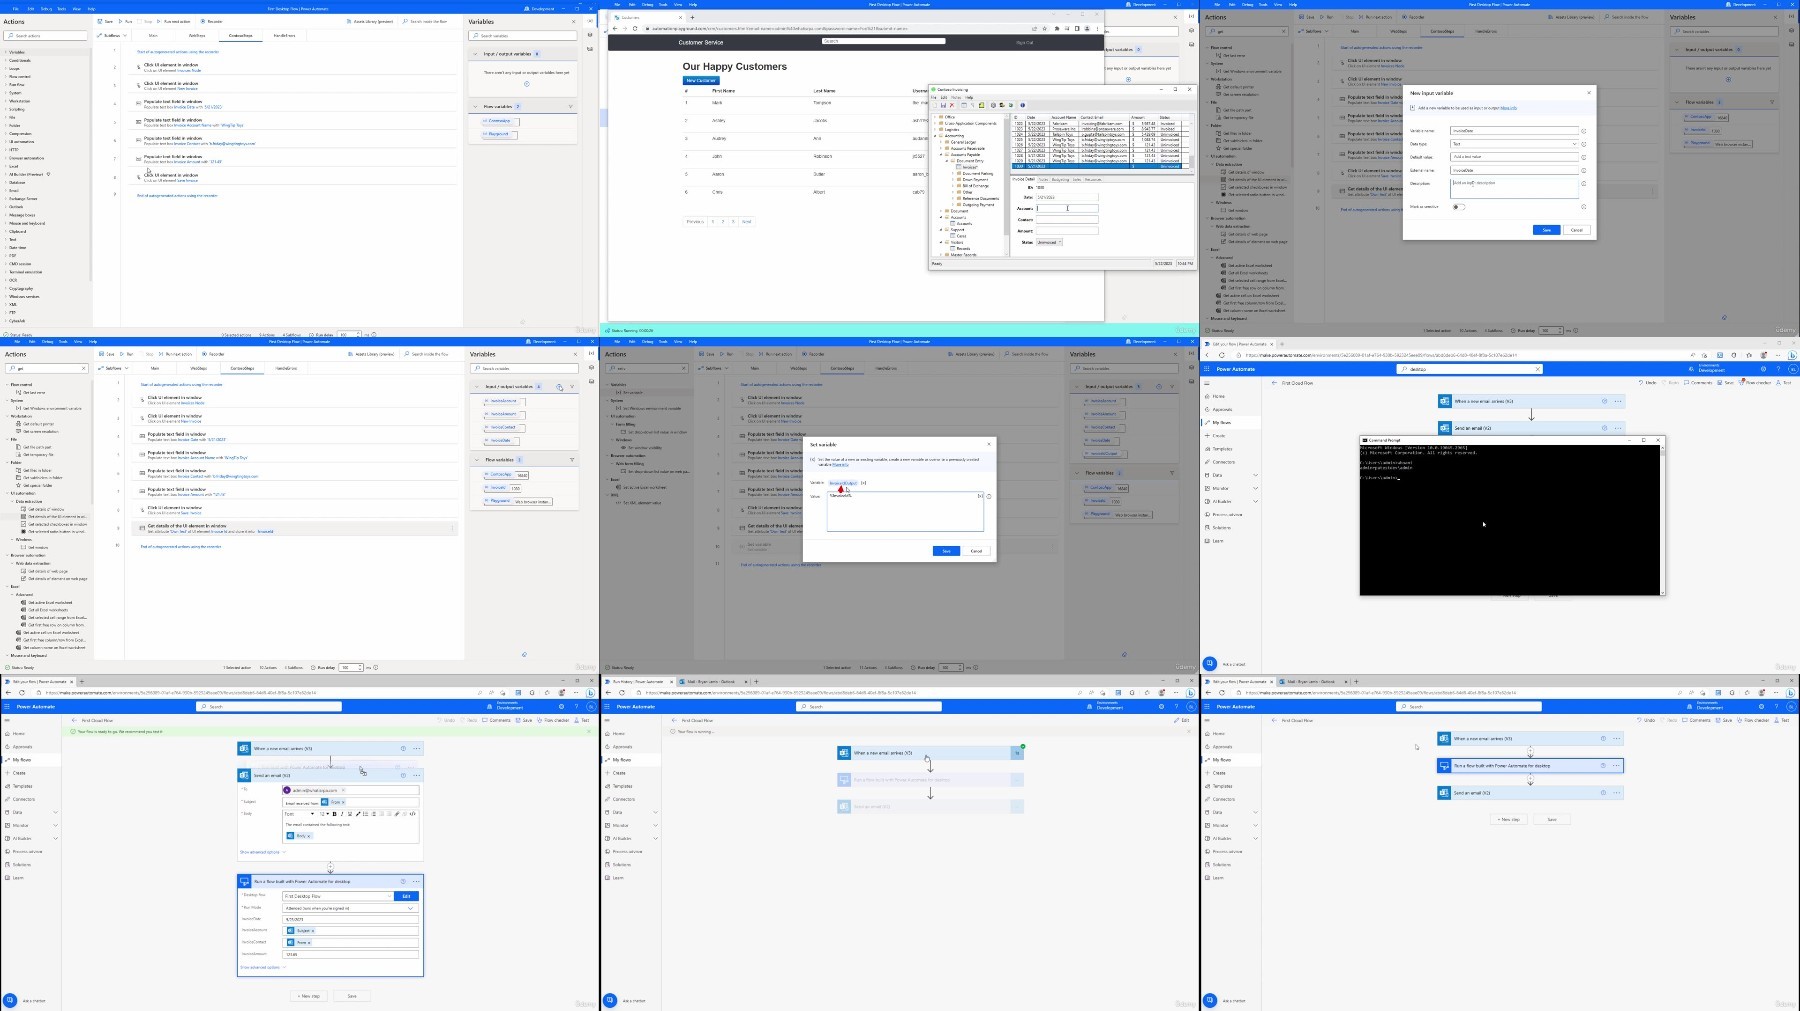The width and height of the screenshot is (1800, 1011).
Task: Expand Monitor in the sidebar beside Command Prompt
Action: pyautogui.click(x=1256, y=488)
